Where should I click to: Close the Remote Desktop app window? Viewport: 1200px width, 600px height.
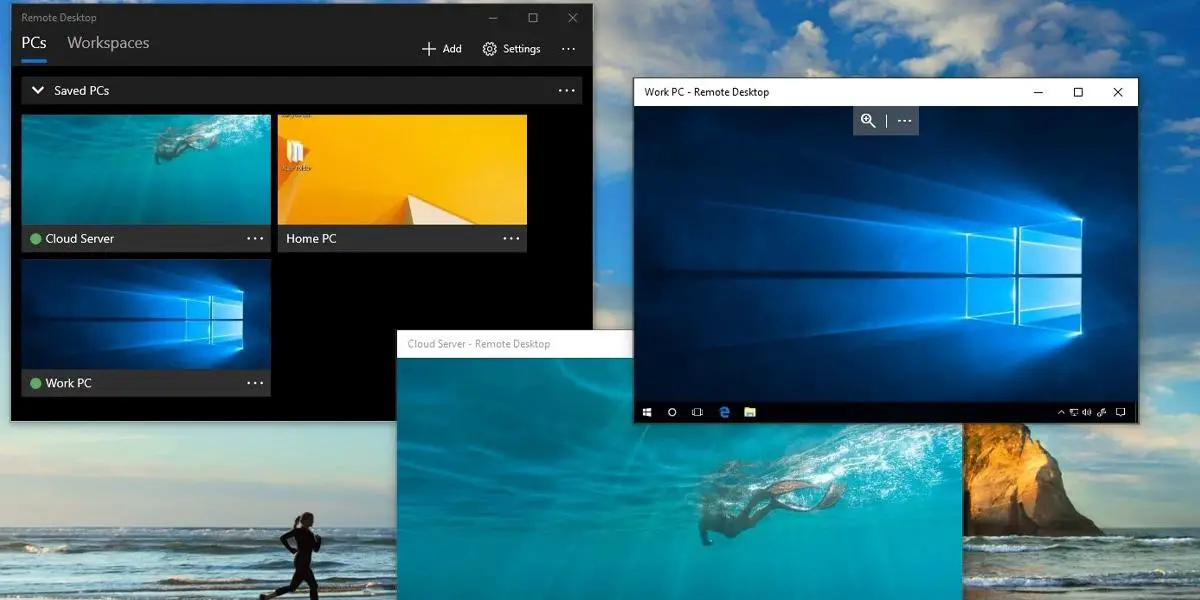(x=573, y=18)
